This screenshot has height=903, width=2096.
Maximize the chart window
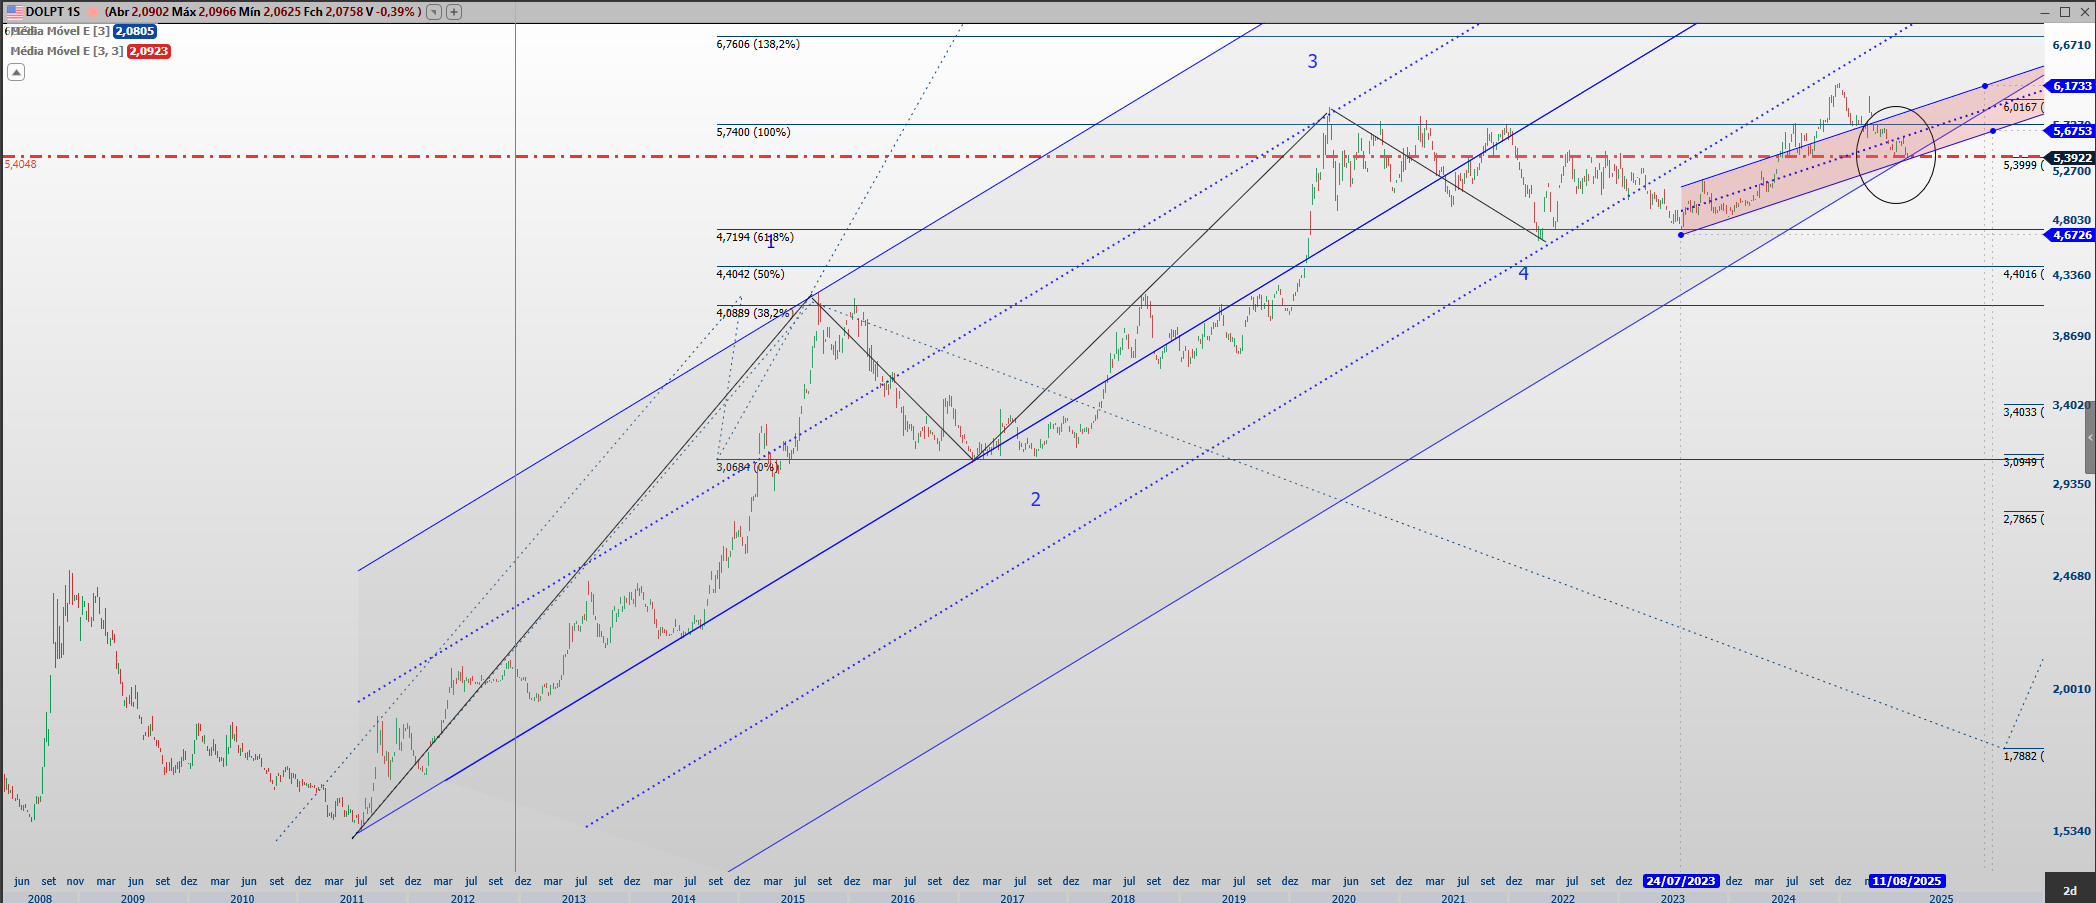[2064, 12]
